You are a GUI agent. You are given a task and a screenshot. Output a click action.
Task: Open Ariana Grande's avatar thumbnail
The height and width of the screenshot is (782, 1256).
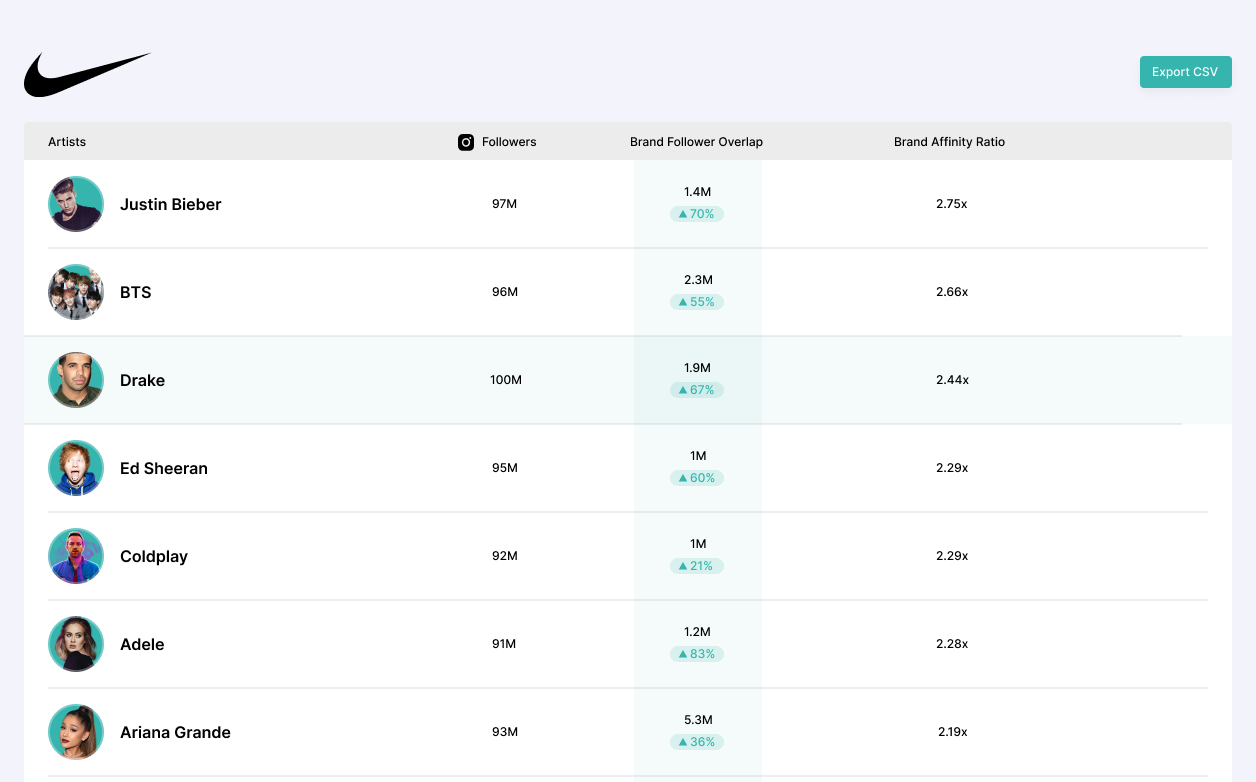76,732
